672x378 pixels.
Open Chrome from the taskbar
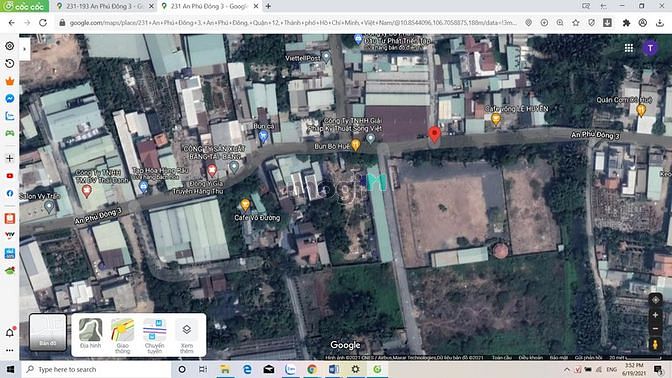point(312,369)
